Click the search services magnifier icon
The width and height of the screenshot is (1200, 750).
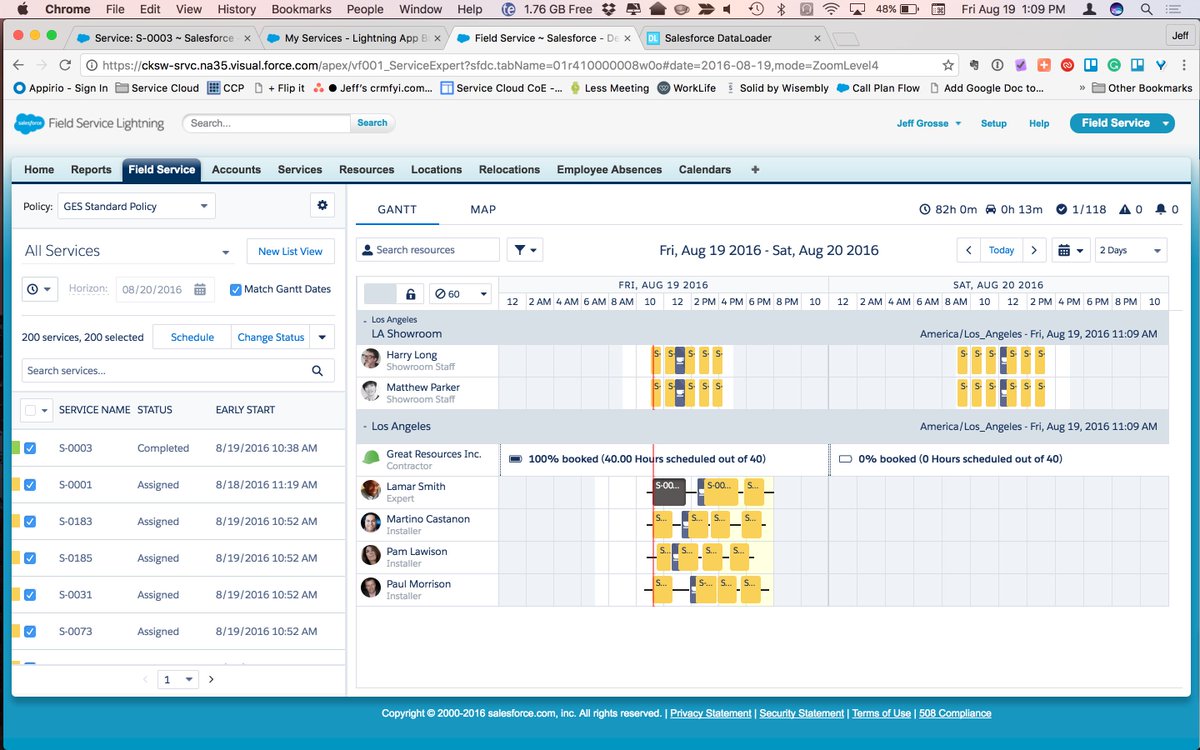click(317, 371)
